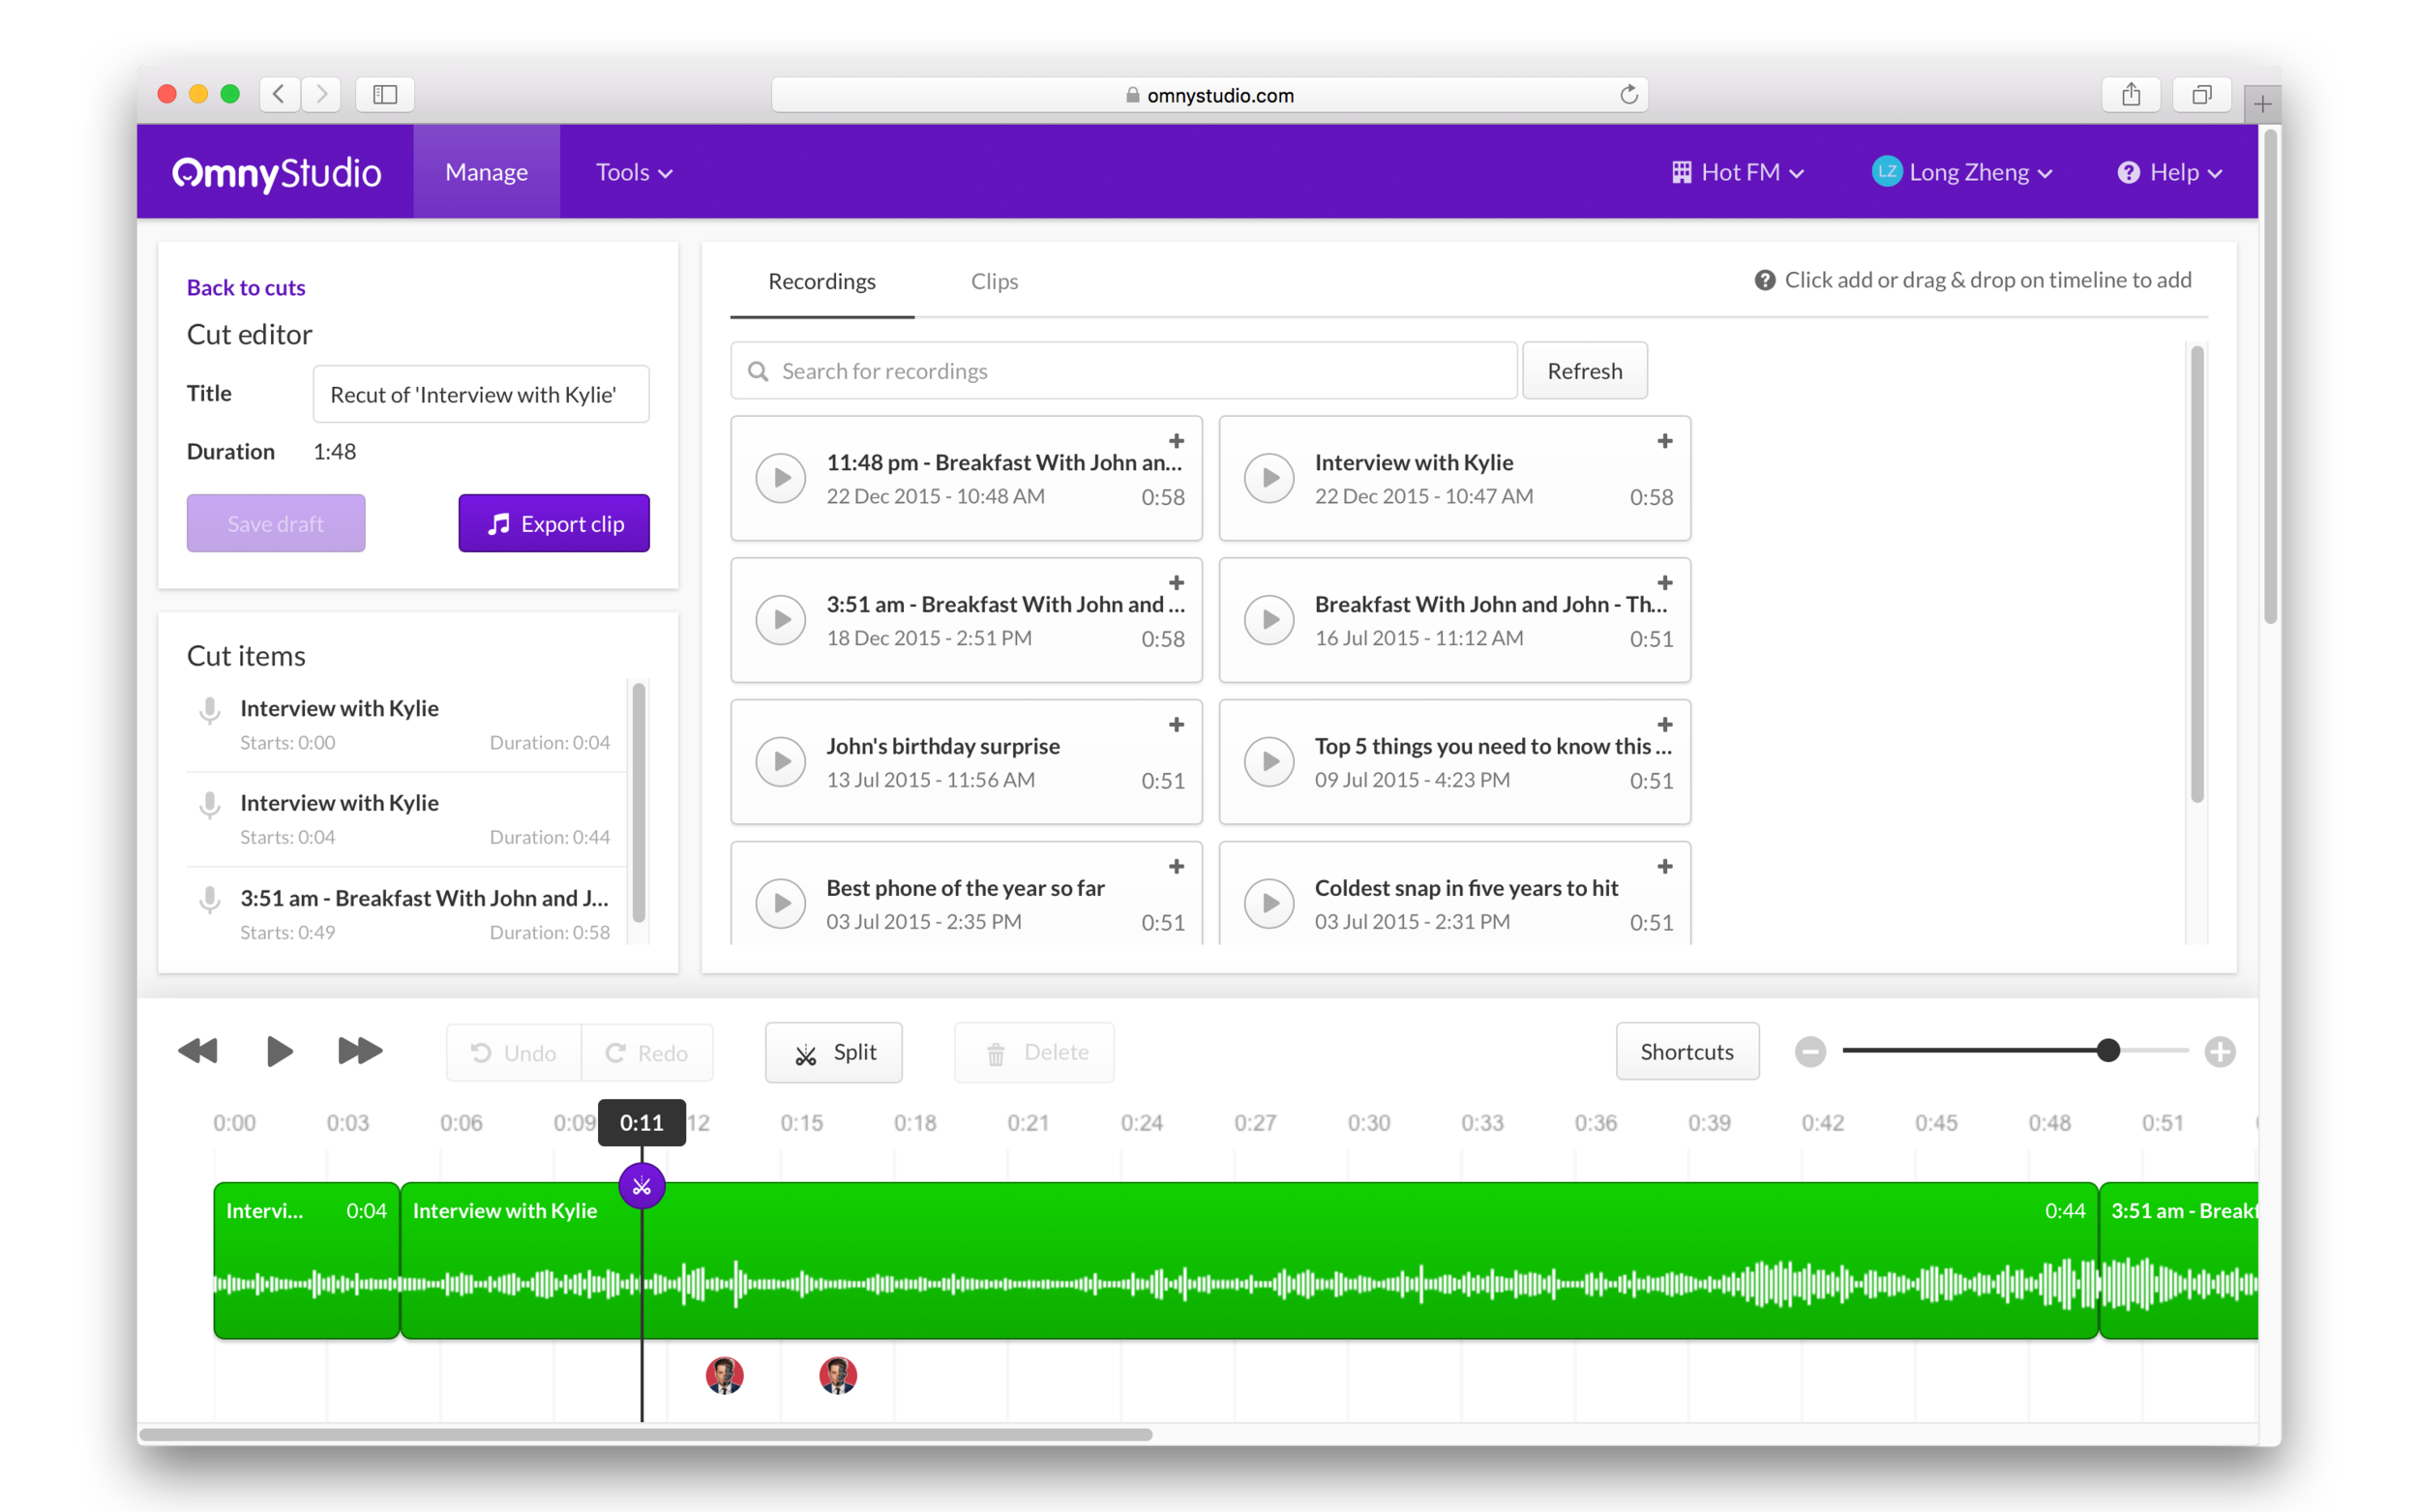Click the cut Title input field
This screenshot has width=2419, height=1512.
pyautogui.click(x=481, y=395)
